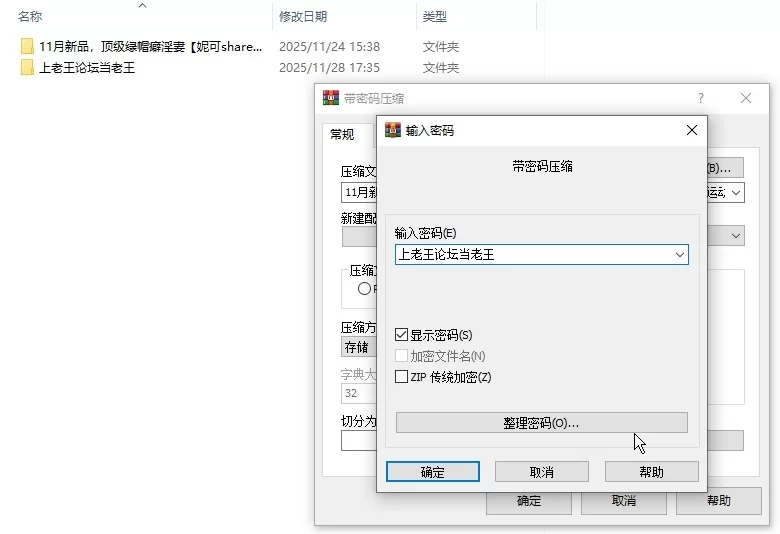780x534 pixels.
Task: Sort by 类型 column header
Action: click(435, 16)
